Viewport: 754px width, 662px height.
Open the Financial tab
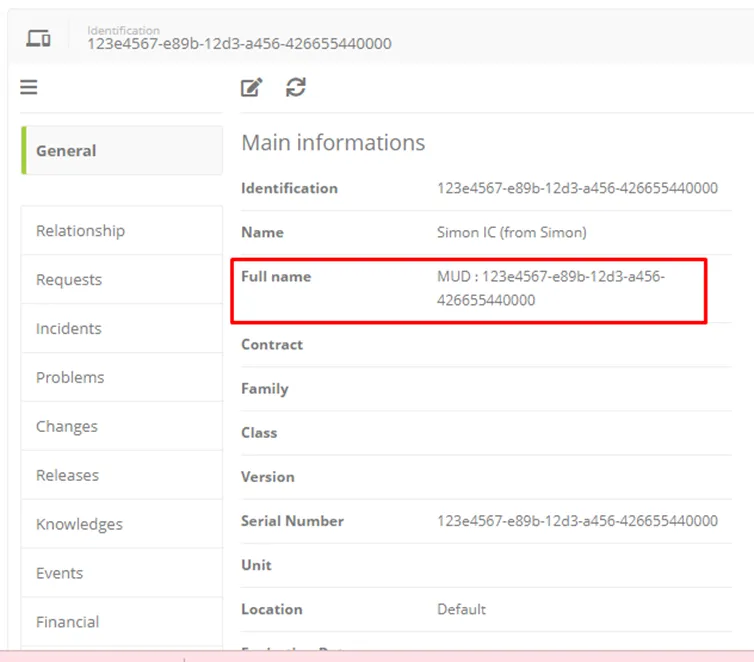122,622
